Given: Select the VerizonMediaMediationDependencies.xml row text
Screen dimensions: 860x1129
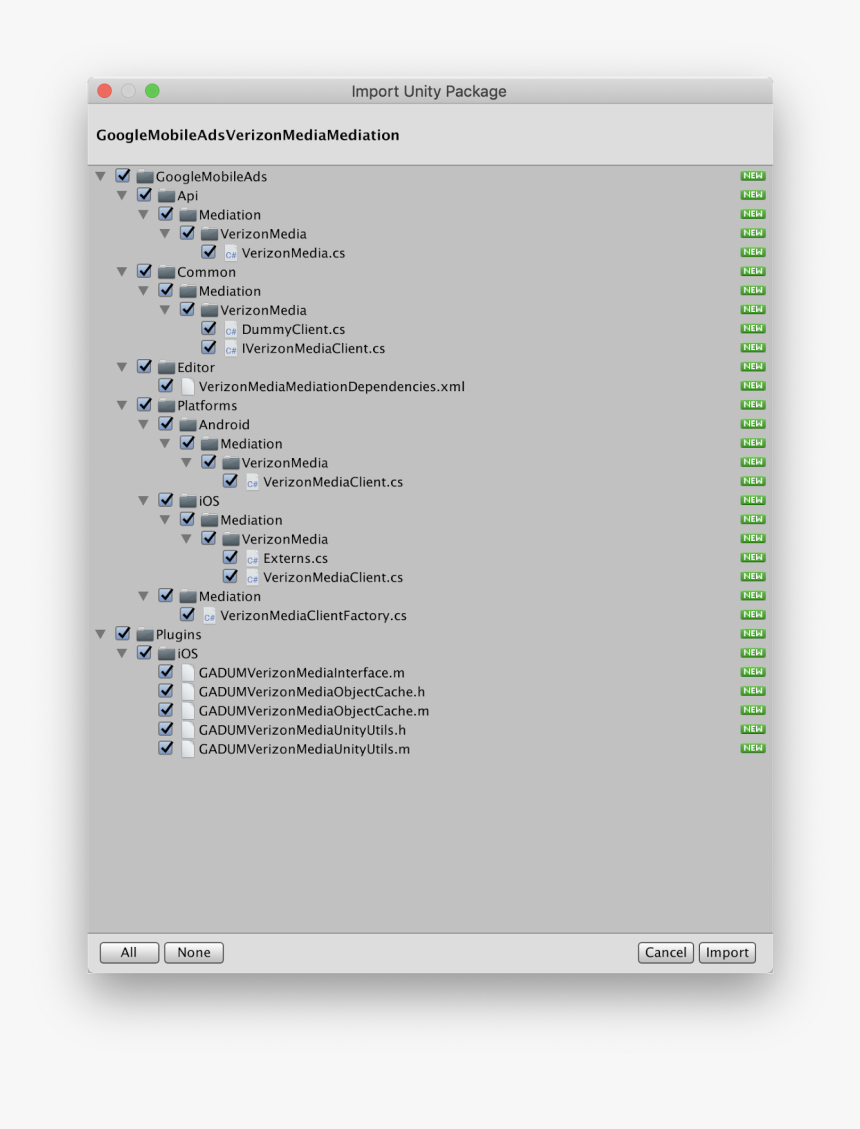Looking at the screenshot, I should click(x=331, y=387).
